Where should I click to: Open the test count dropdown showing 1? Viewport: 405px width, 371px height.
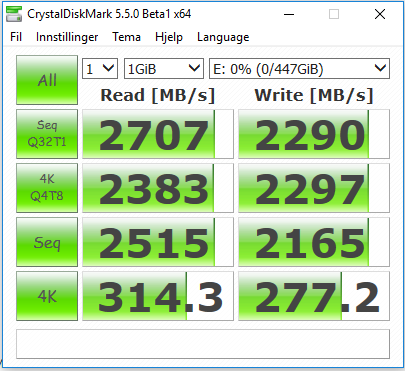click(x=100, y=69)
